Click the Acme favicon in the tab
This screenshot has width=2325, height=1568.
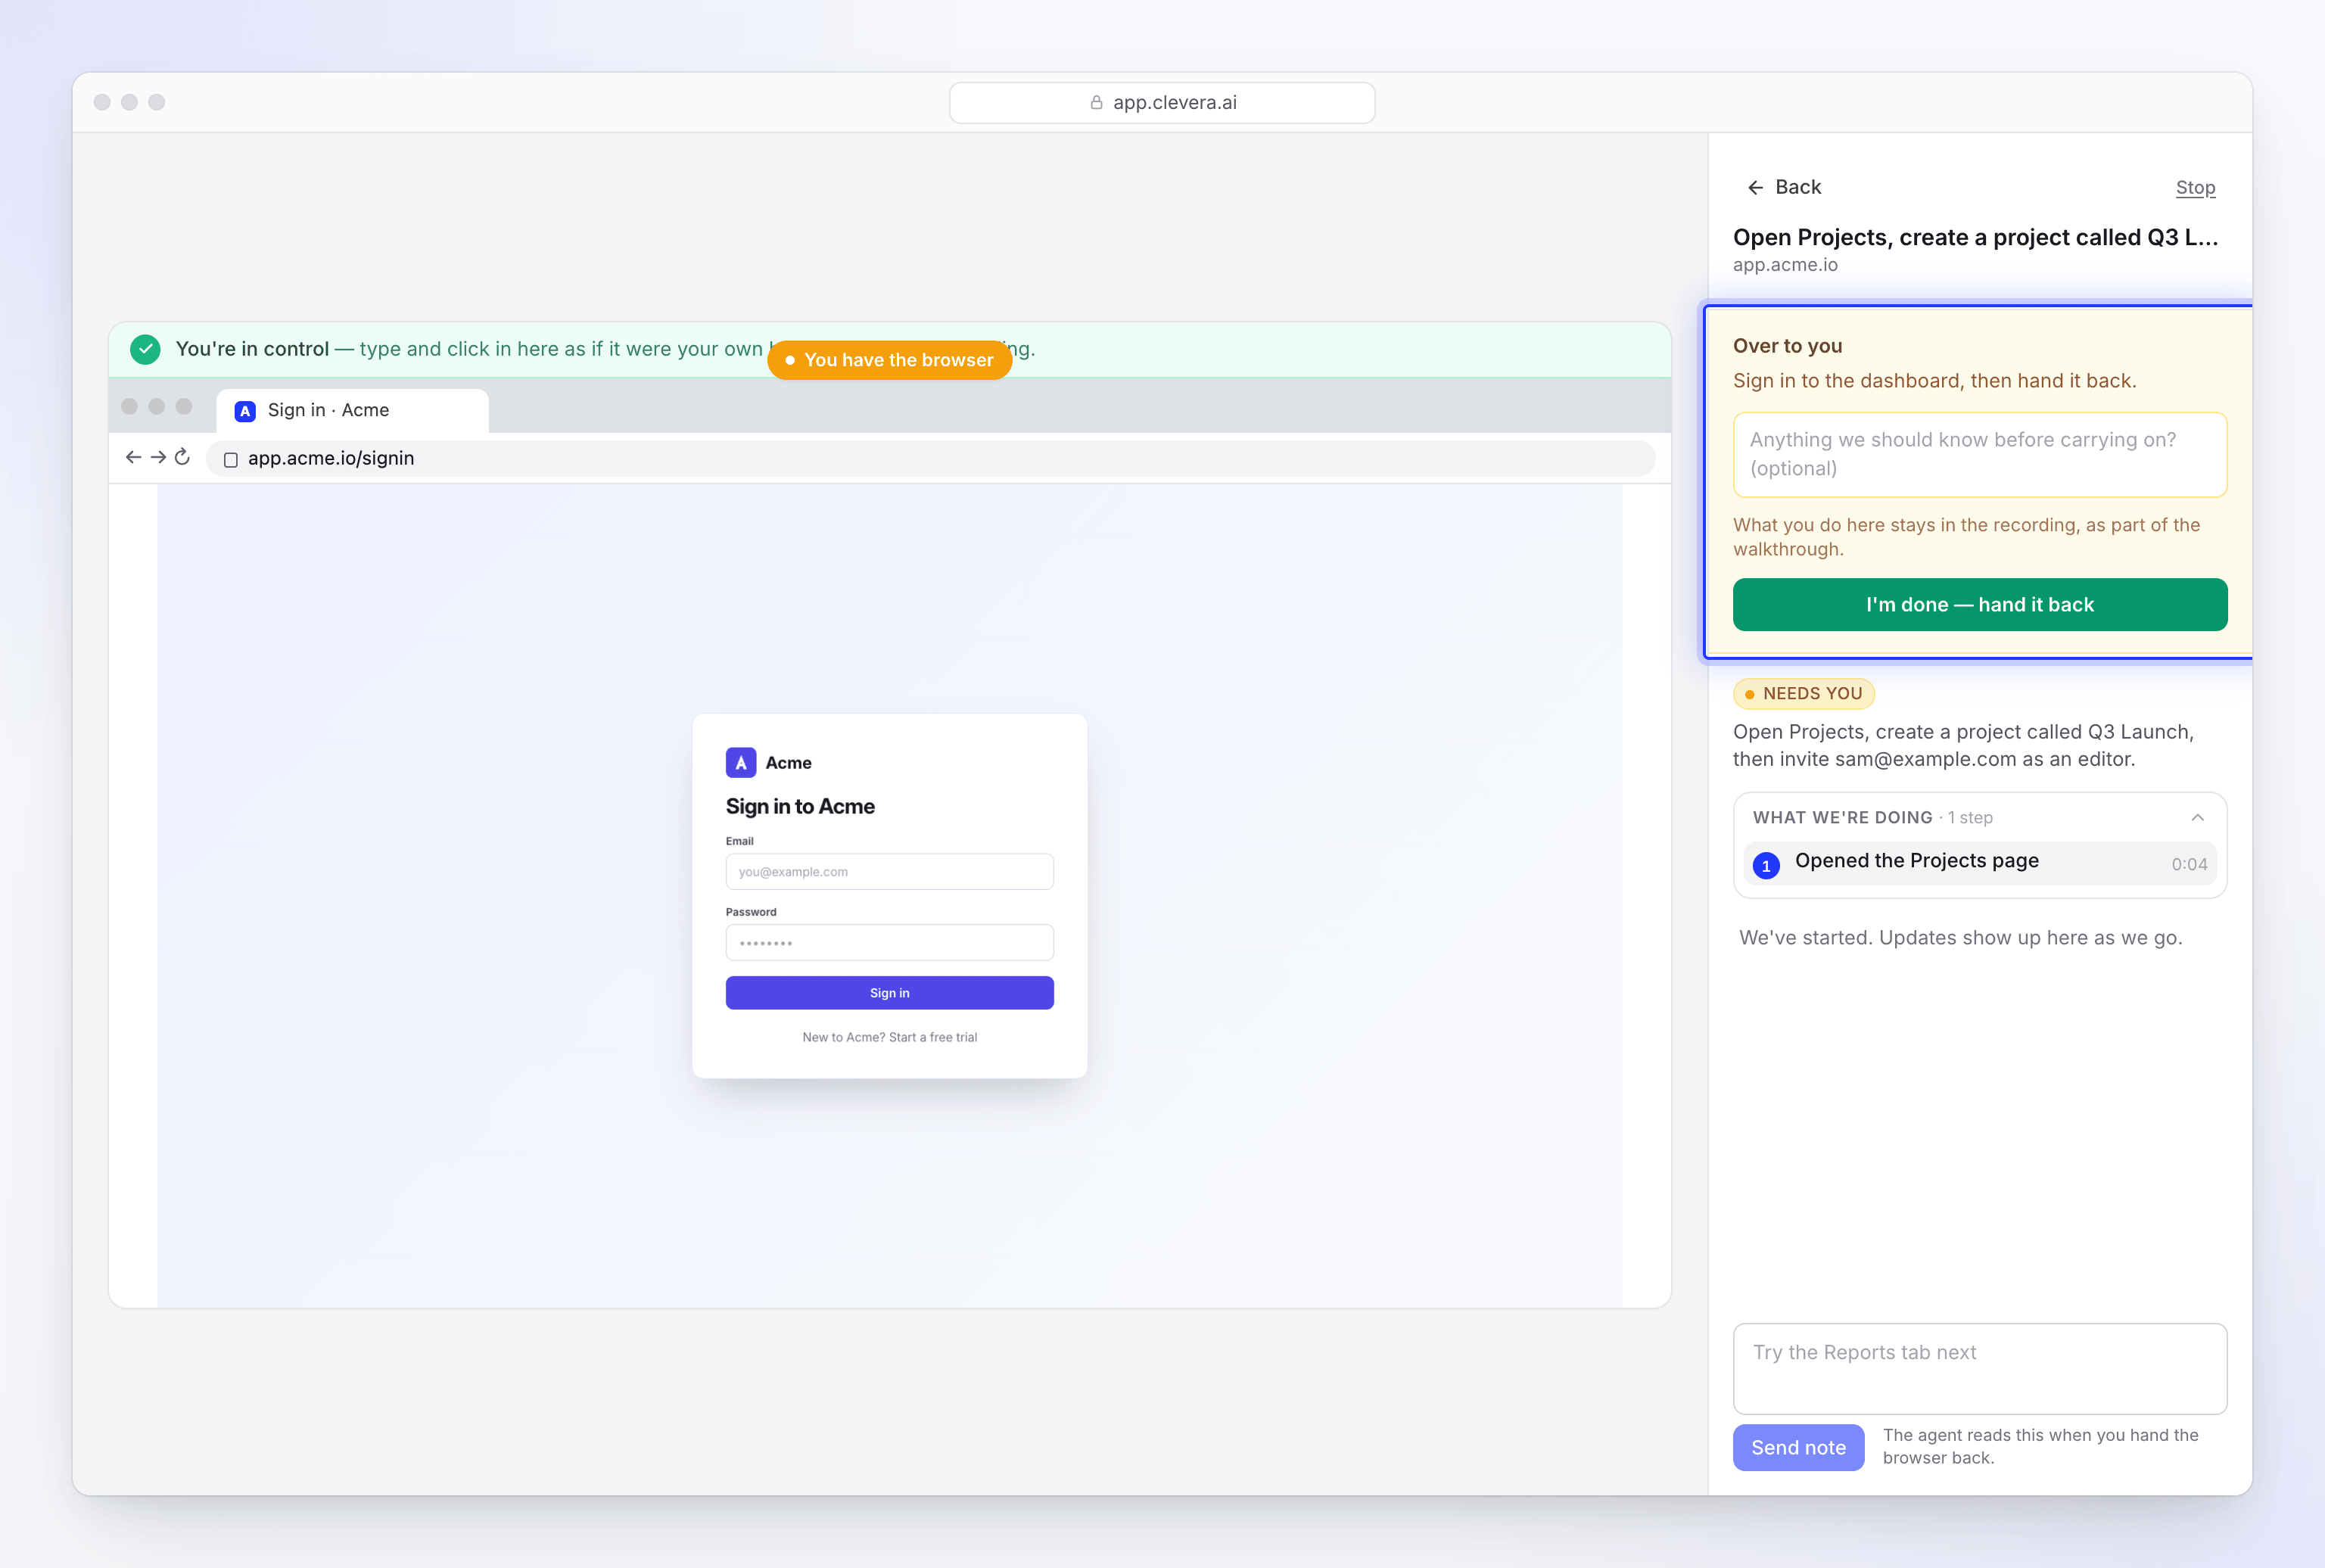pos(245,410)
